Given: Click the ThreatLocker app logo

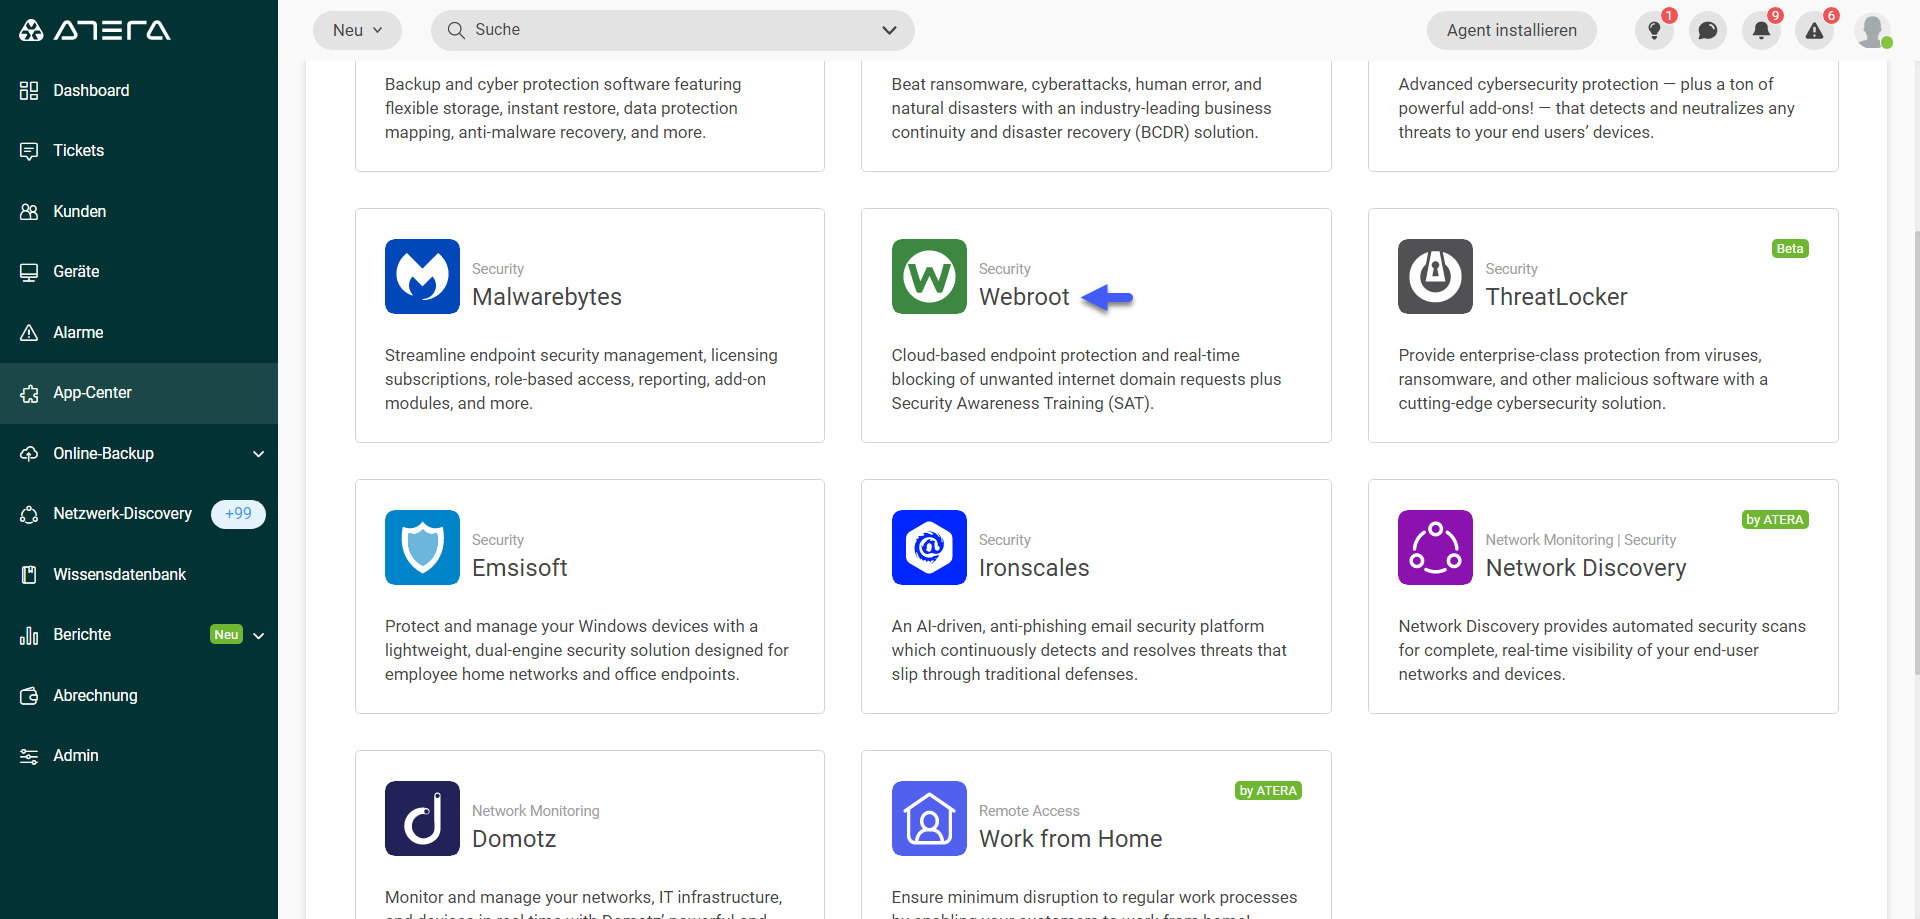Looking at the screenshot, I should pyautogui.click(x=1435, y=276).
